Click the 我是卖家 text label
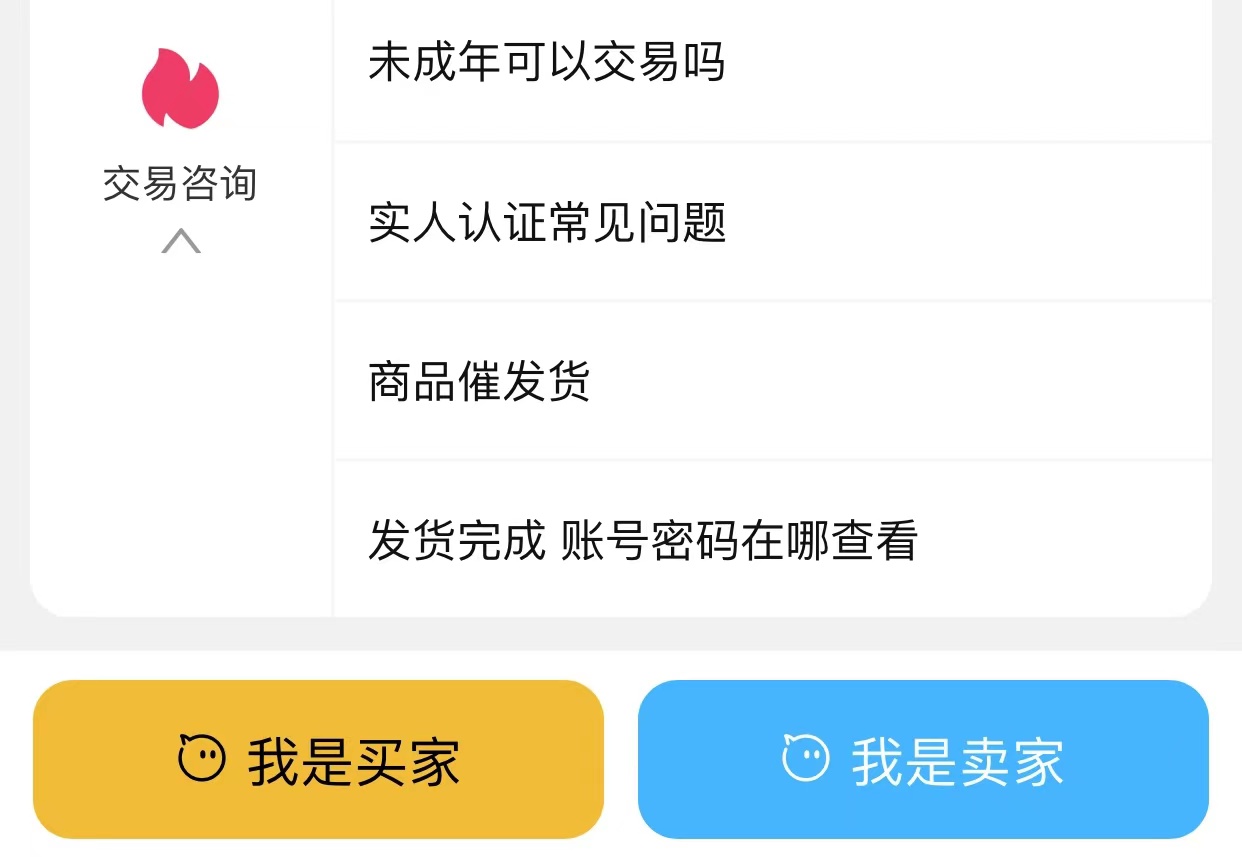 pyautogui.click(x=958, y=762)
